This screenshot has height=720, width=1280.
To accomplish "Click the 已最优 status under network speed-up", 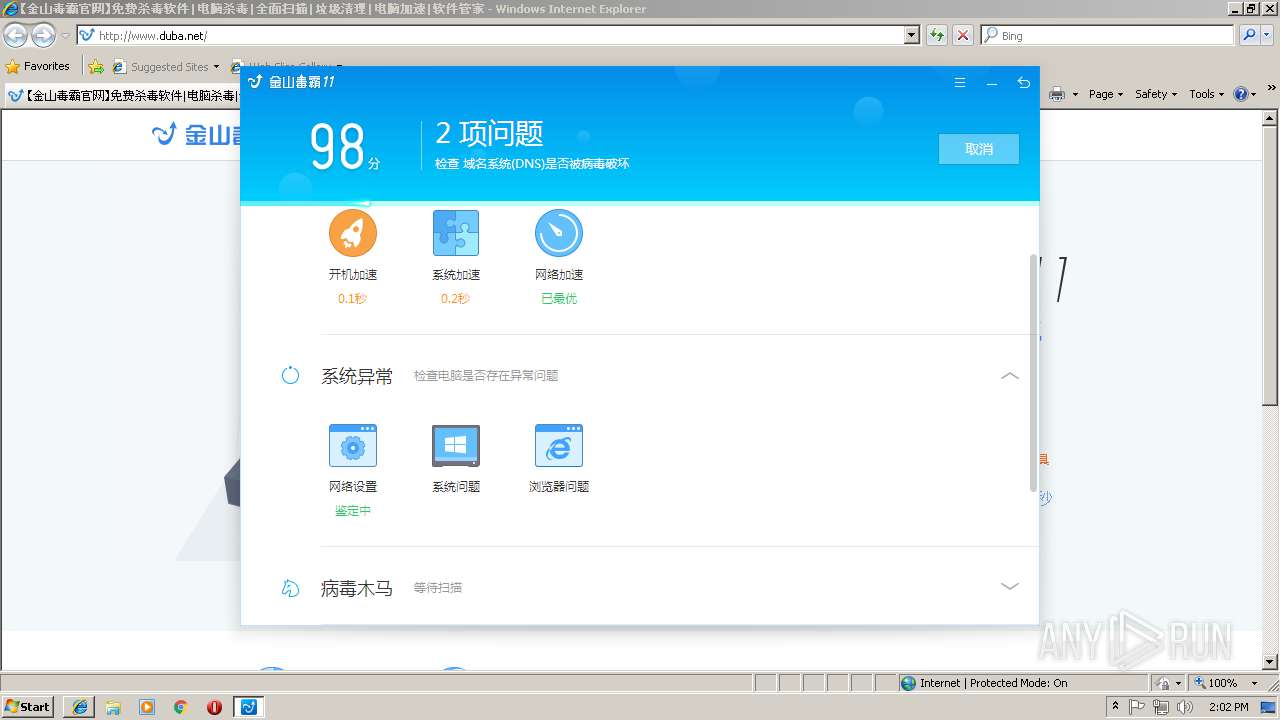I will 559,298.
